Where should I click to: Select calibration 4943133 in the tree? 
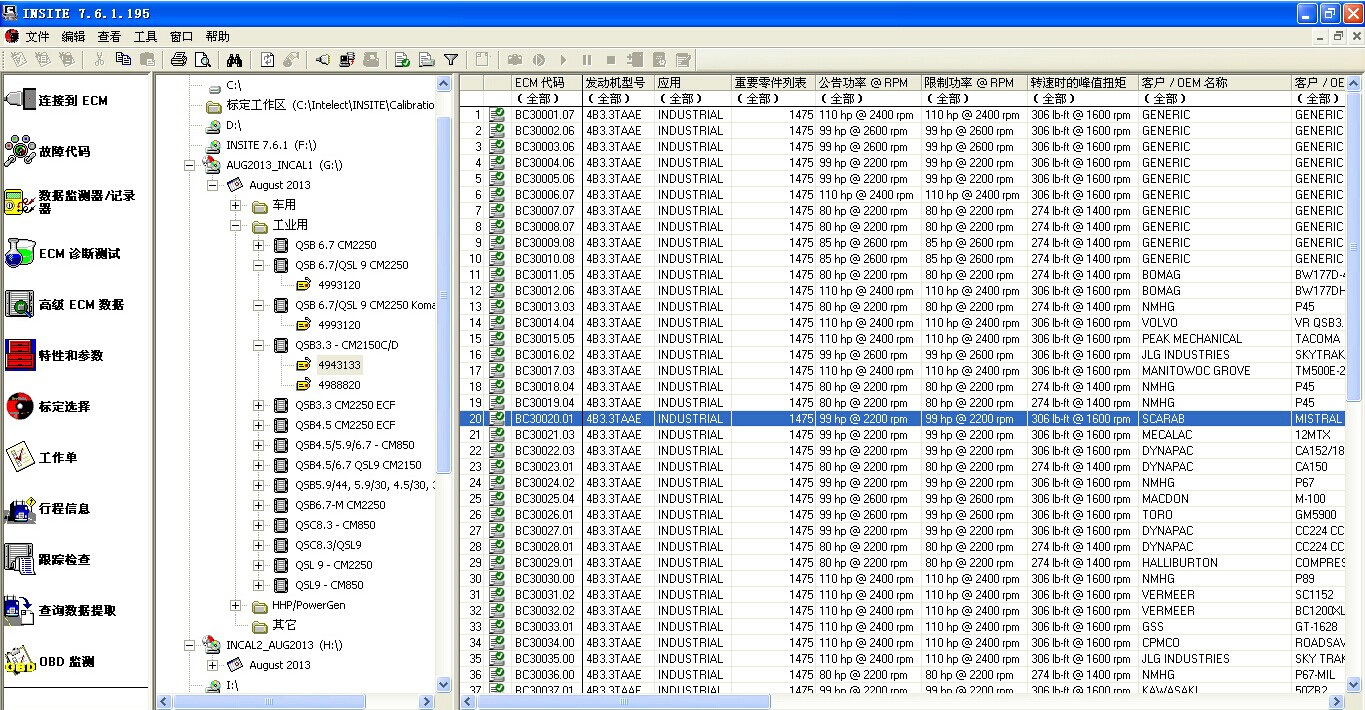340,365
